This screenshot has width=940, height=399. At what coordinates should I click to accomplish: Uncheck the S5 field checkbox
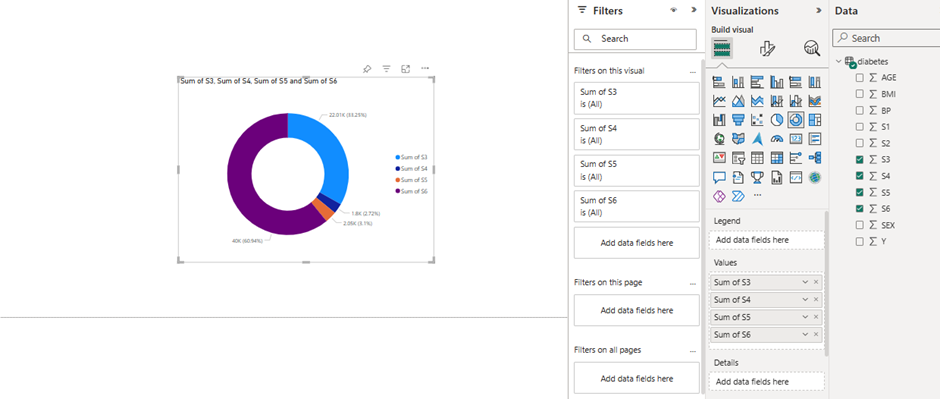click(x=860, y=192)
